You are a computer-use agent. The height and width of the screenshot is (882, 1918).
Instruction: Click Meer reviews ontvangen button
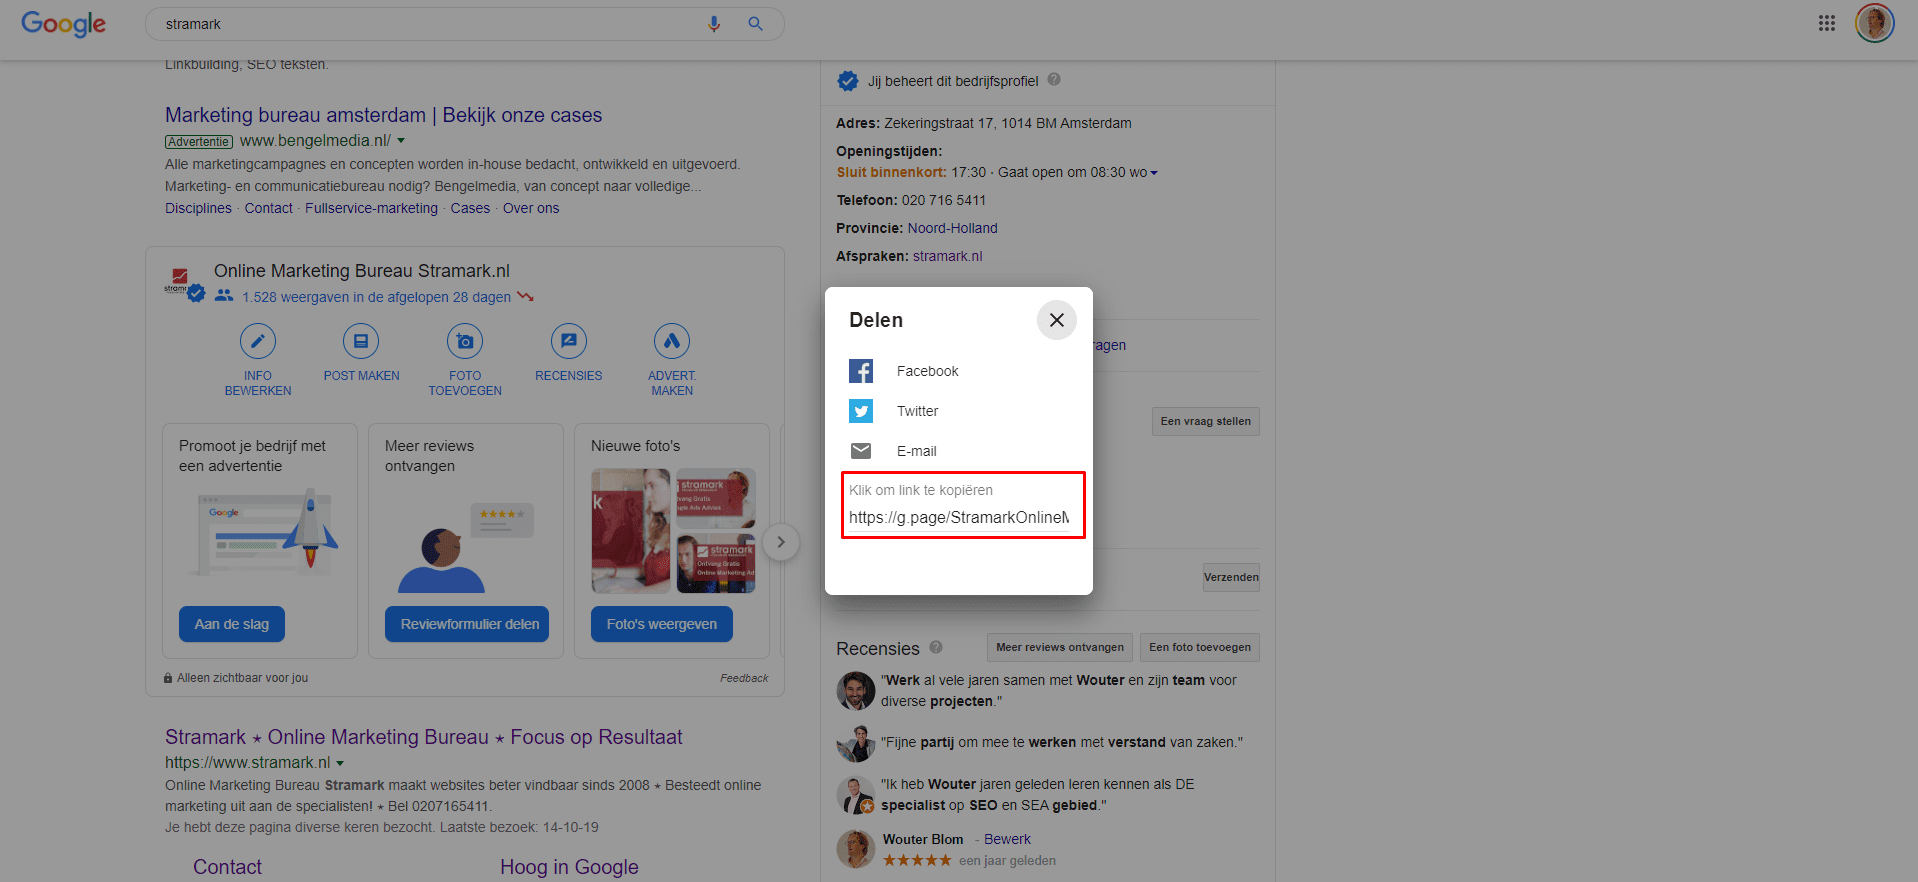tap(1060, 647)
